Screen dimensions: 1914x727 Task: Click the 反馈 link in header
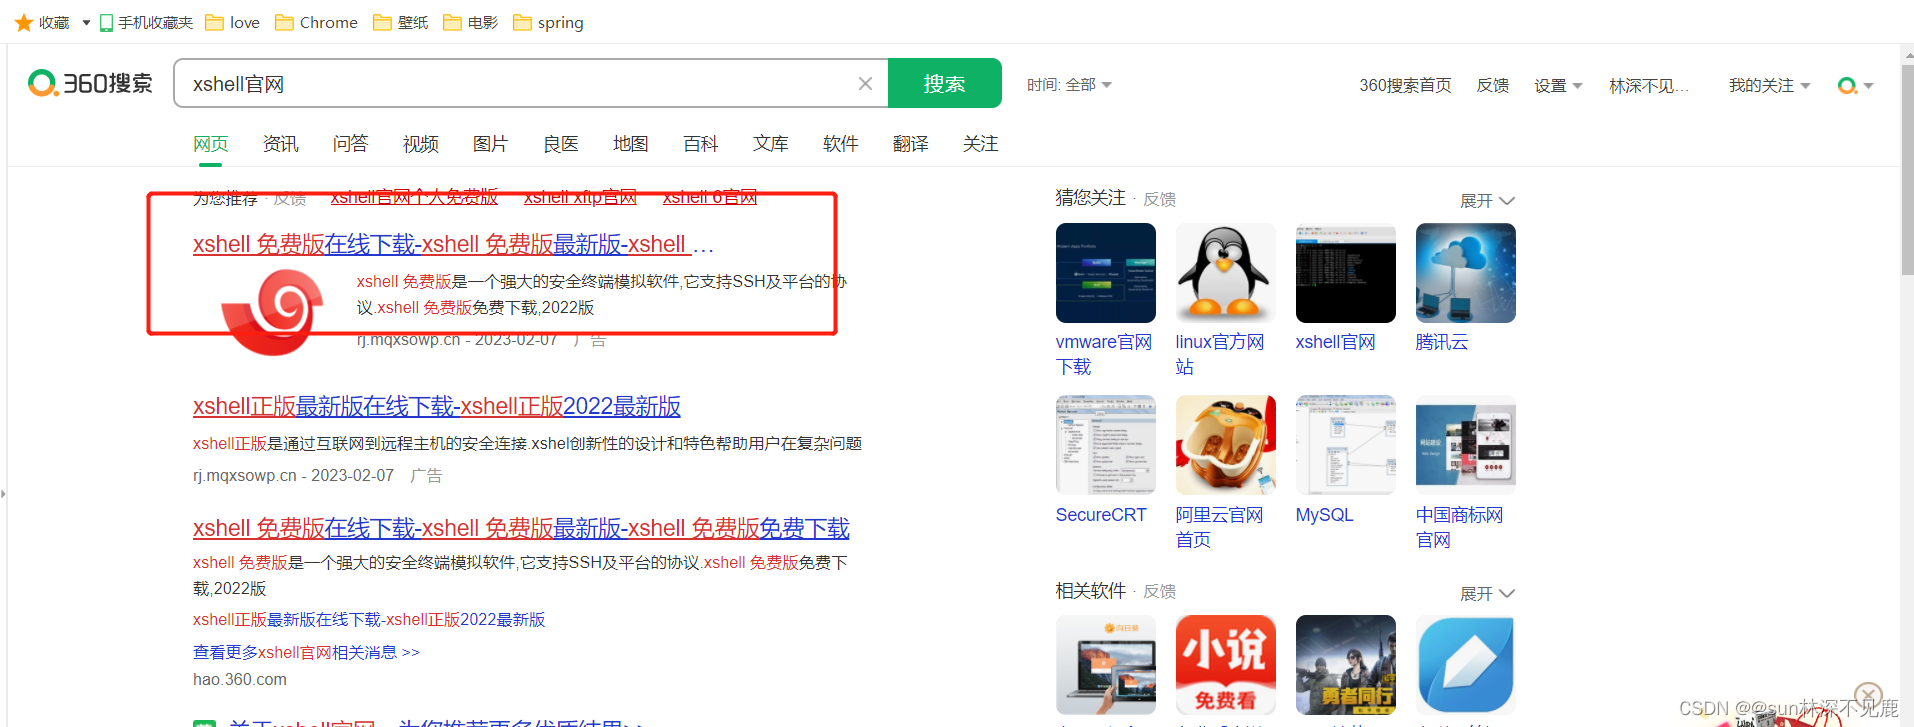coord(1493,86)
